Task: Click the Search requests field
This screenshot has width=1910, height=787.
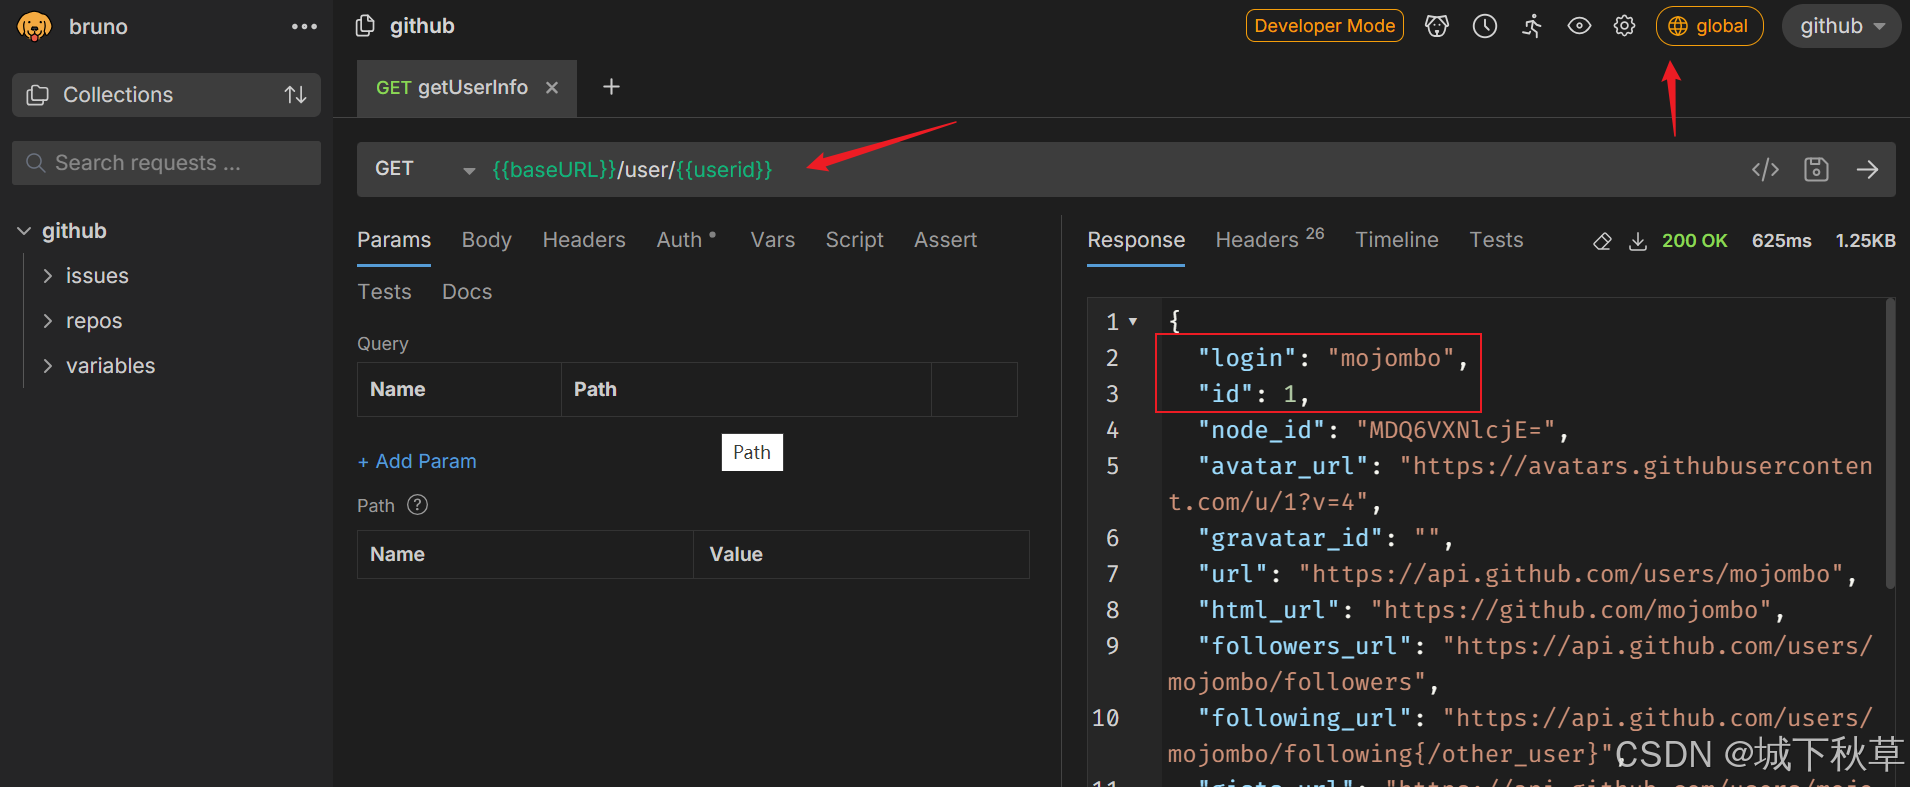Action: (x=166, y=163)
